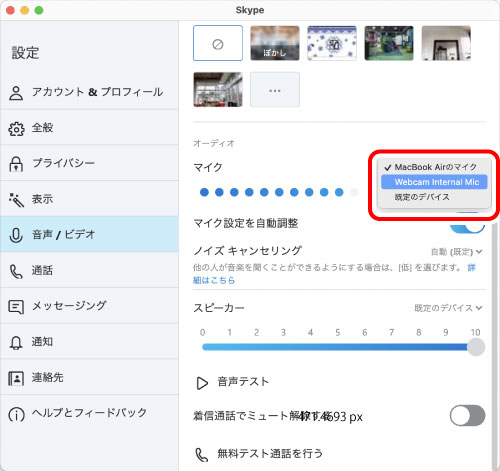This screenshot has width=500, height=471.
Task: Open the ノイズ キャンセリング 自動 (既定) dropdown
Action: pyautogui.click(x=456, y=252)
